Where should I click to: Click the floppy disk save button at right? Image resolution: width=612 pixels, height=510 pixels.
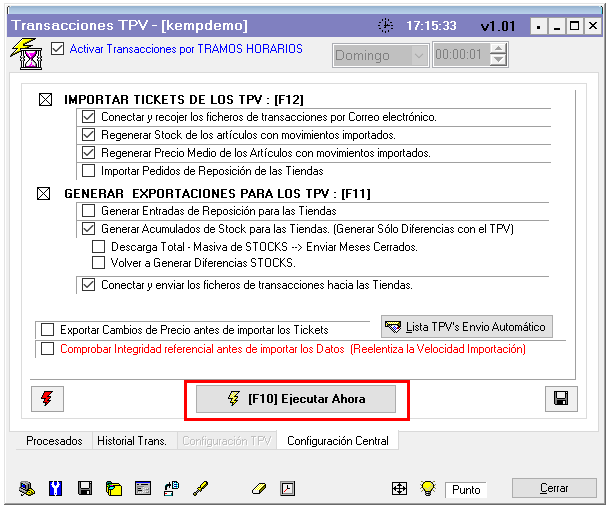point(561,398)
